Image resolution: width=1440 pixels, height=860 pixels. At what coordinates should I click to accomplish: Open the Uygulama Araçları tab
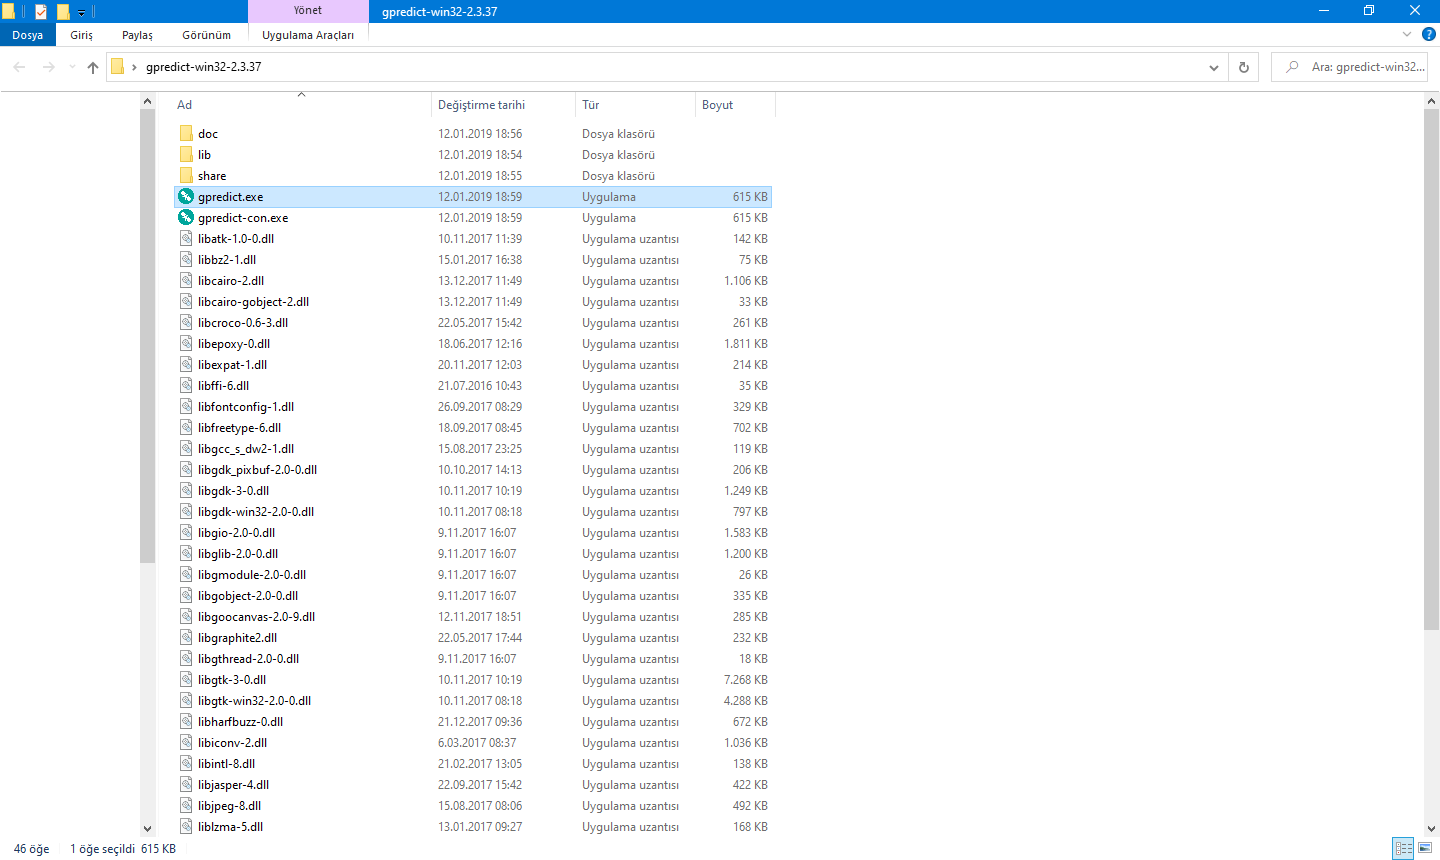click(308, 35)
